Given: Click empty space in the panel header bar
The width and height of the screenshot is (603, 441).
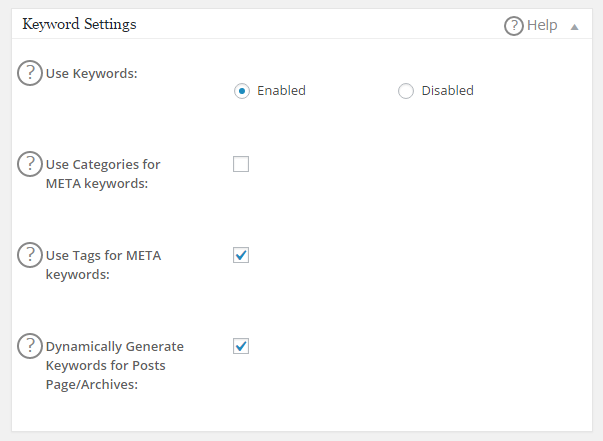Looking at the screenshot, I should (320, 25).
